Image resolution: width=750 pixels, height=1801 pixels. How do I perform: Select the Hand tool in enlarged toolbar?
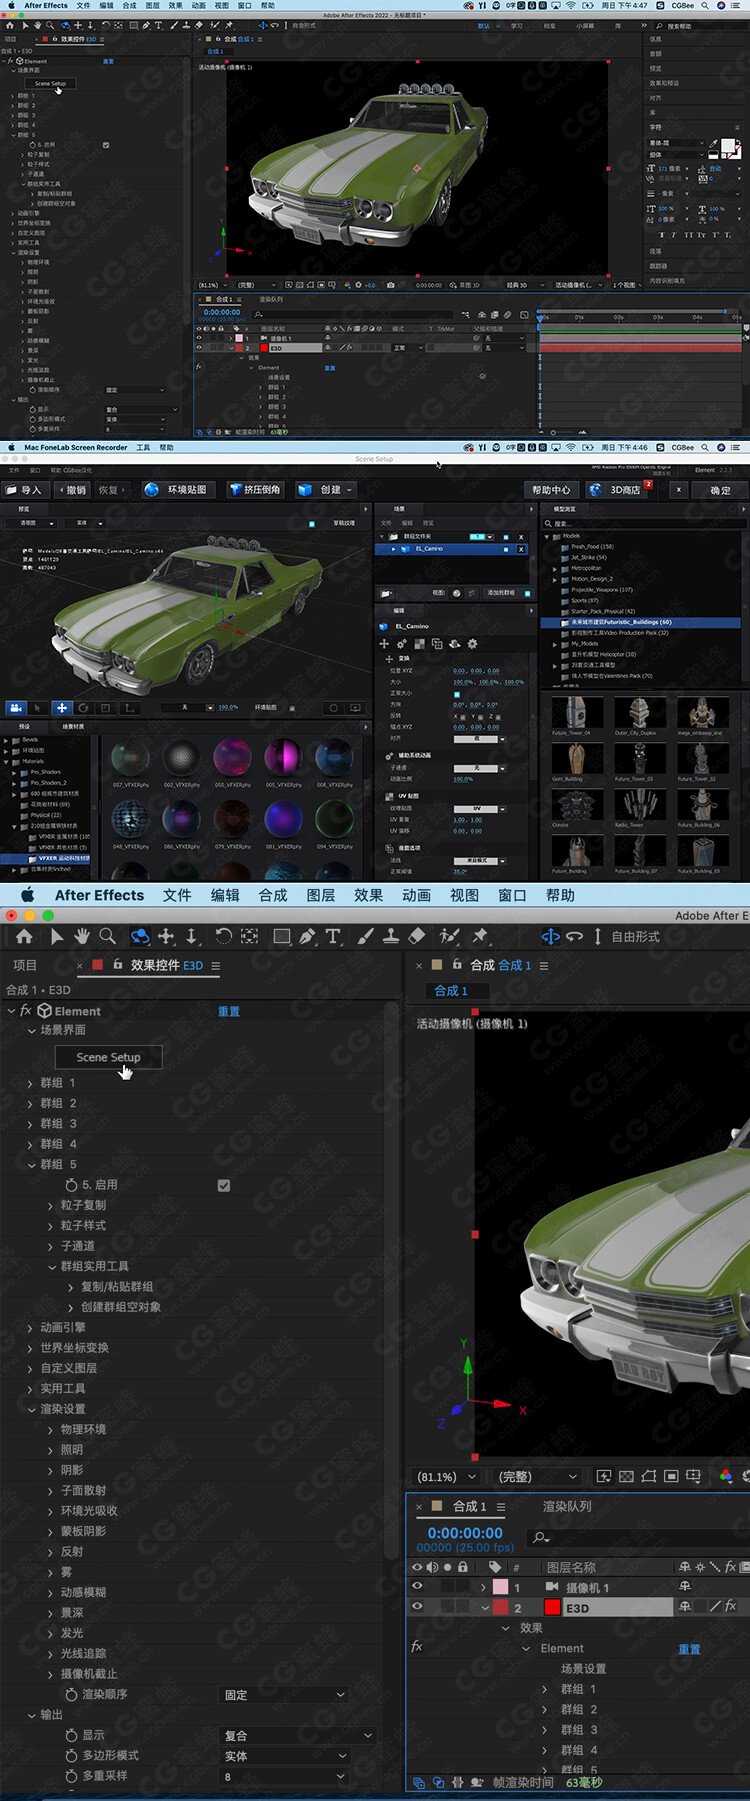(81, 936)
